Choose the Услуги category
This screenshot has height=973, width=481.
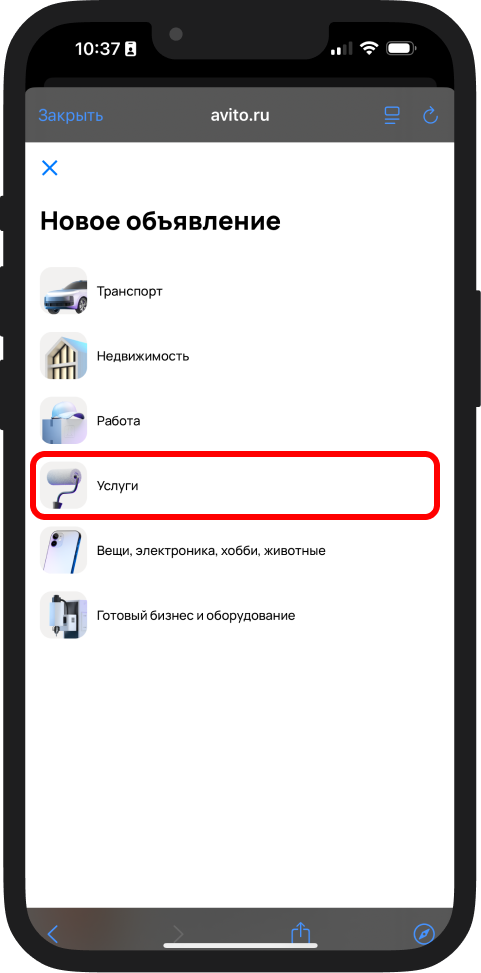236,486
